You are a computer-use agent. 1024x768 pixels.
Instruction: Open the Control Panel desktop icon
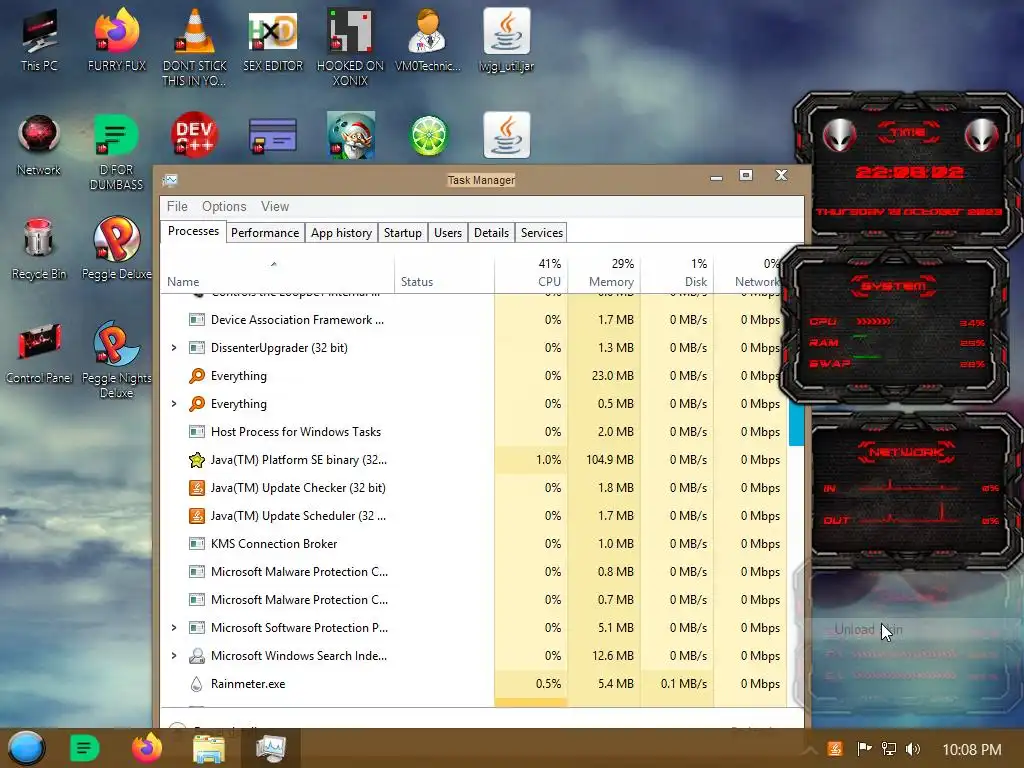coord(39,353)
